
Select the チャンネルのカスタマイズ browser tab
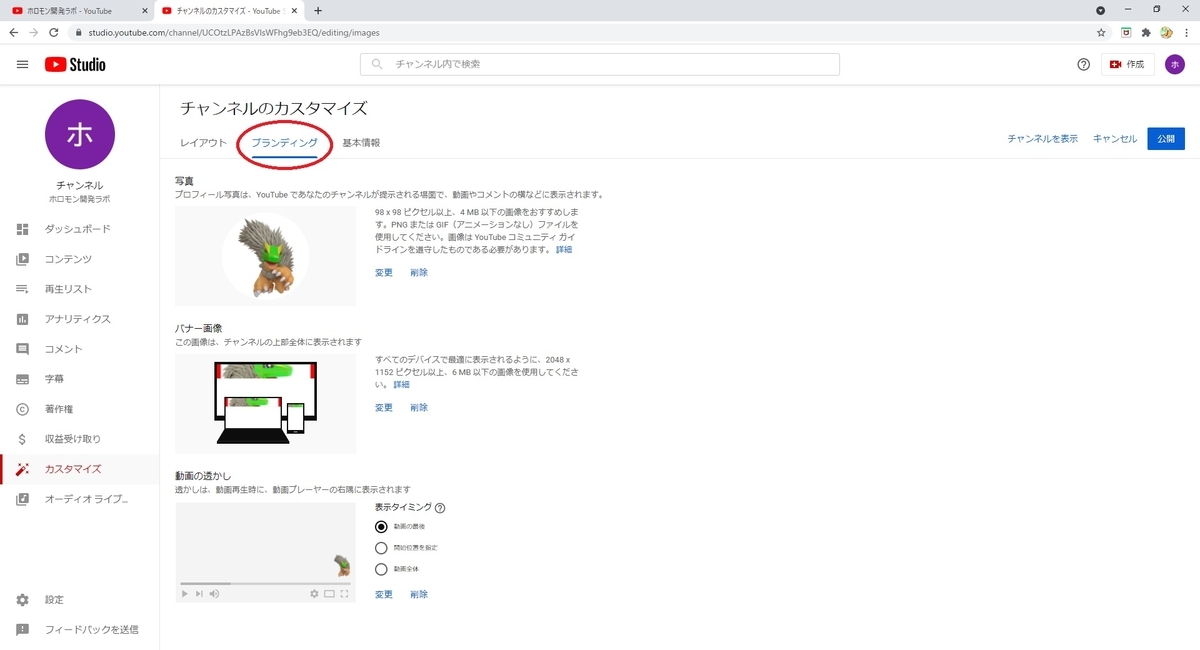(229, 11)
